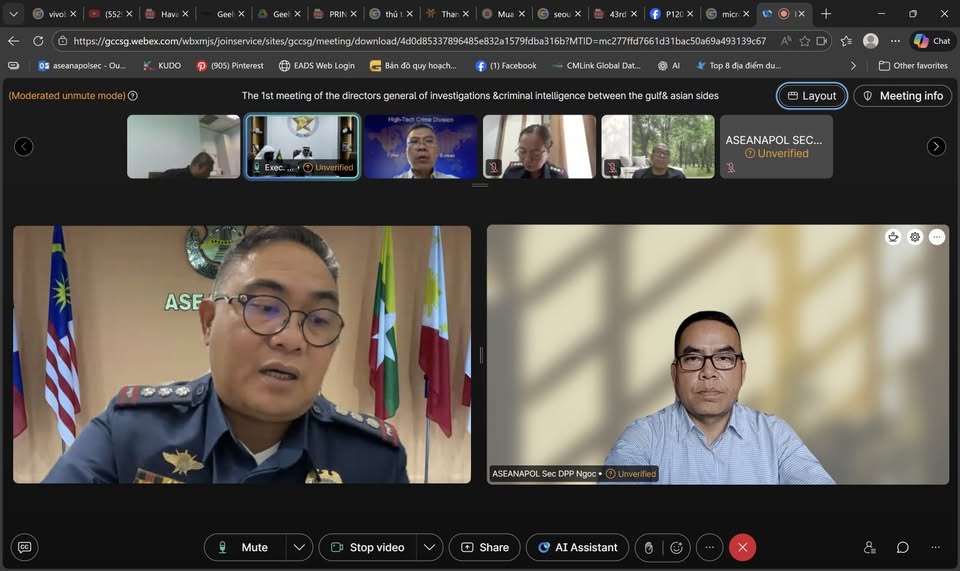Click the Meeting info button
The image size is (960, 571).
click(x=902, y=96)
